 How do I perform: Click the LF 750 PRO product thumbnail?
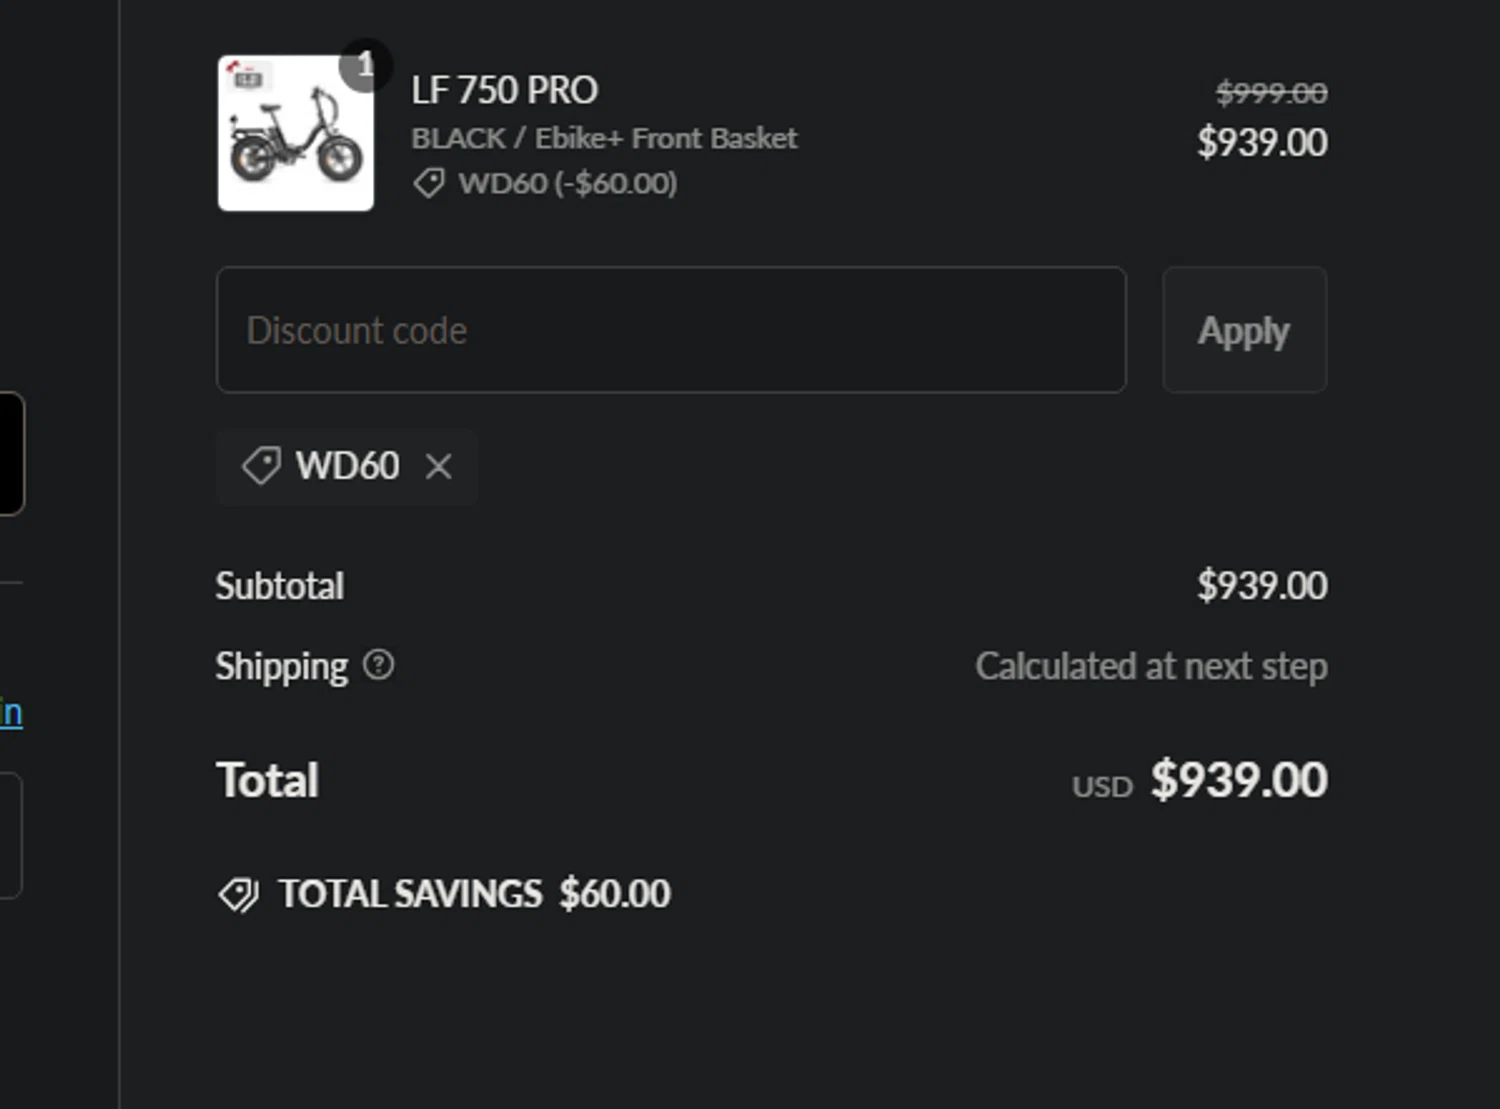[x=296, y=133]
